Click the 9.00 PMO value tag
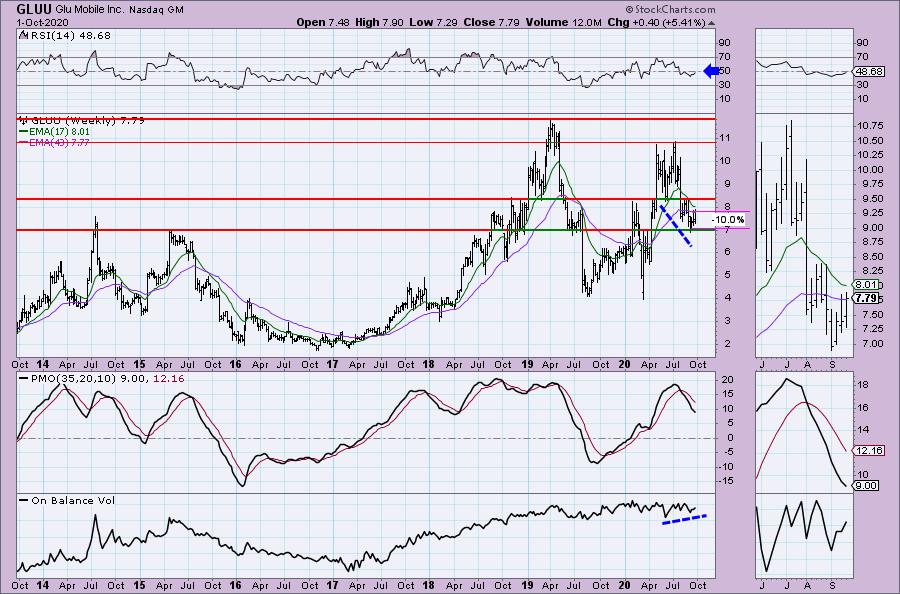 (867, 486)
